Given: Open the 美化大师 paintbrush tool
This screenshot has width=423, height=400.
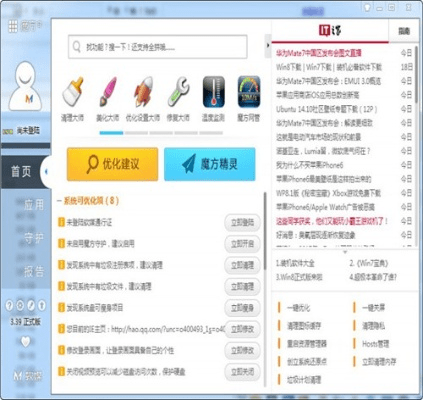Looking at the screenshot, I should [x=107, y=92].
